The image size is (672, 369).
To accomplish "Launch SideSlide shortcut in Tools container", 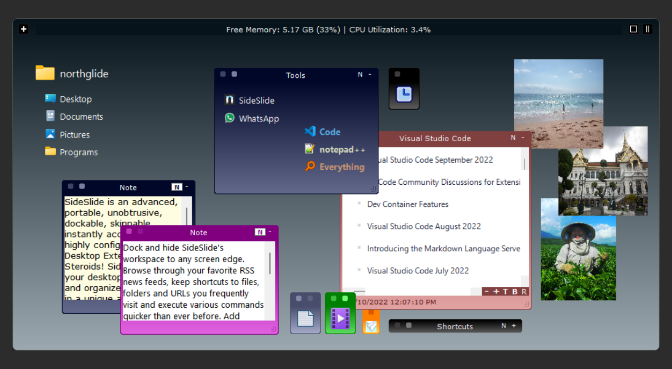I will click(249, 100).
